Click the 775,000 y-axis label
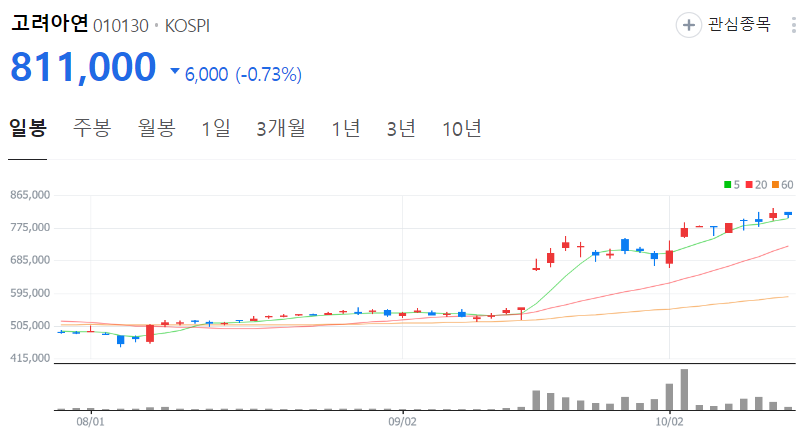809x429 pixels. (30, 228)
